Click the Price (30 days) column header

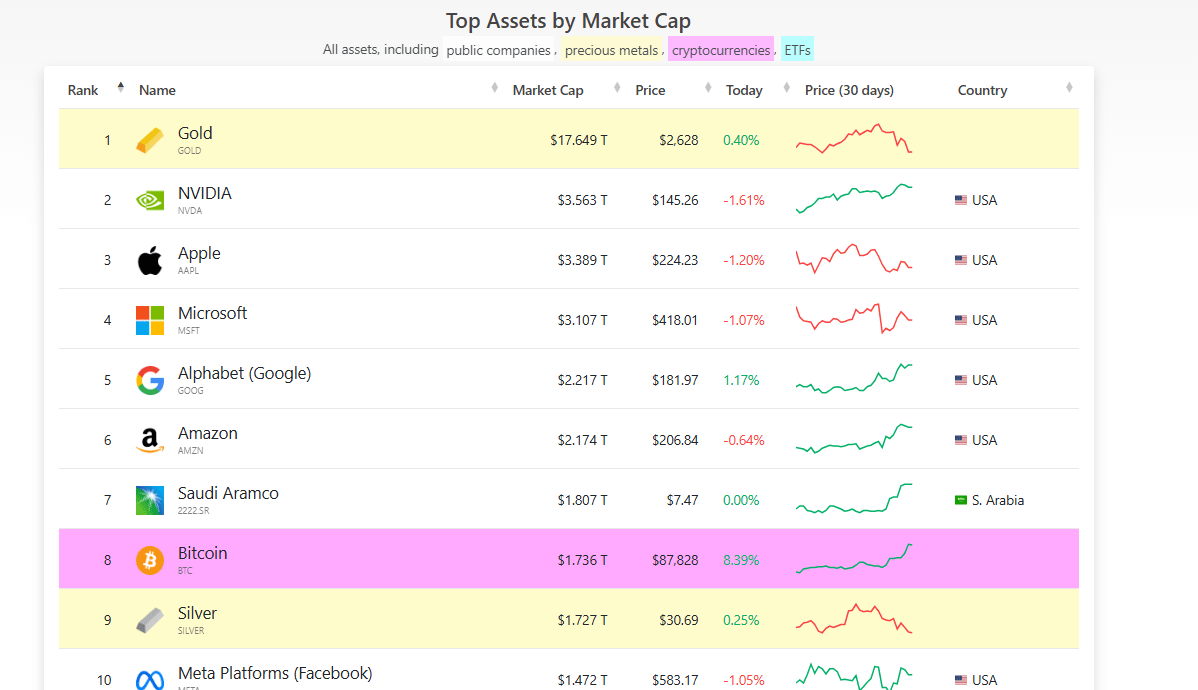pos(849,90)
